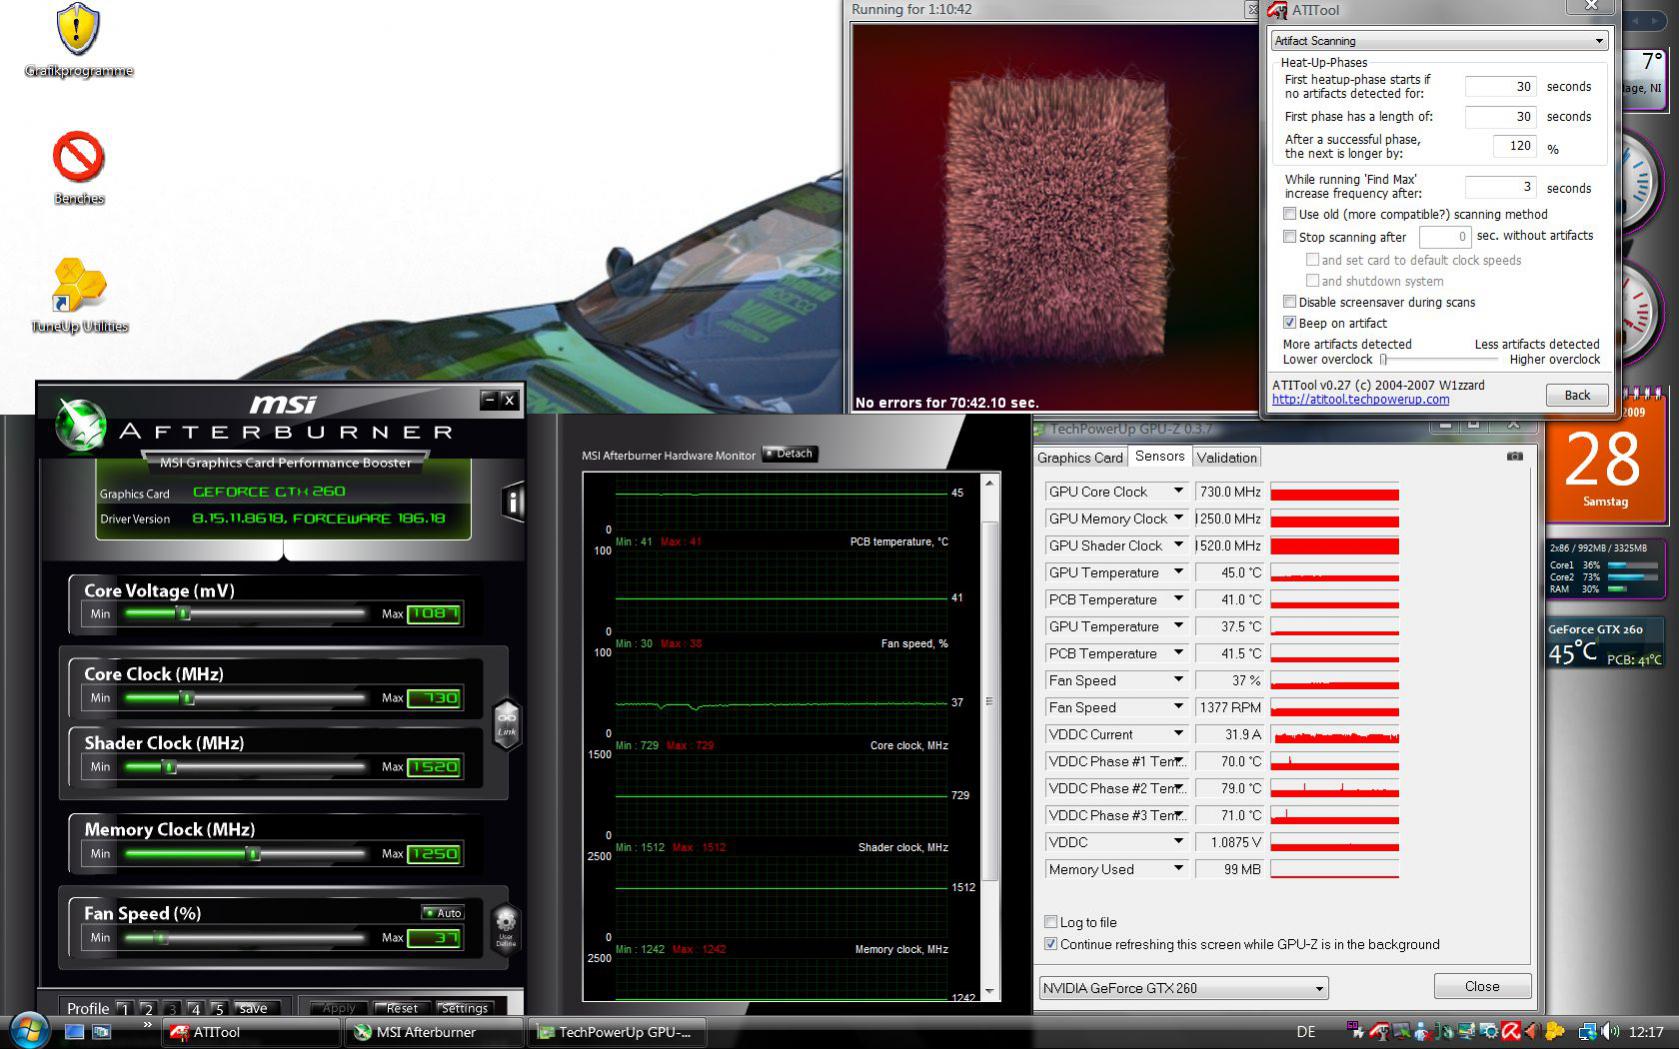Open the VDDC Current sensor dropdown
Screen dimensions: 1679x1049
(x=1178, y=734)
